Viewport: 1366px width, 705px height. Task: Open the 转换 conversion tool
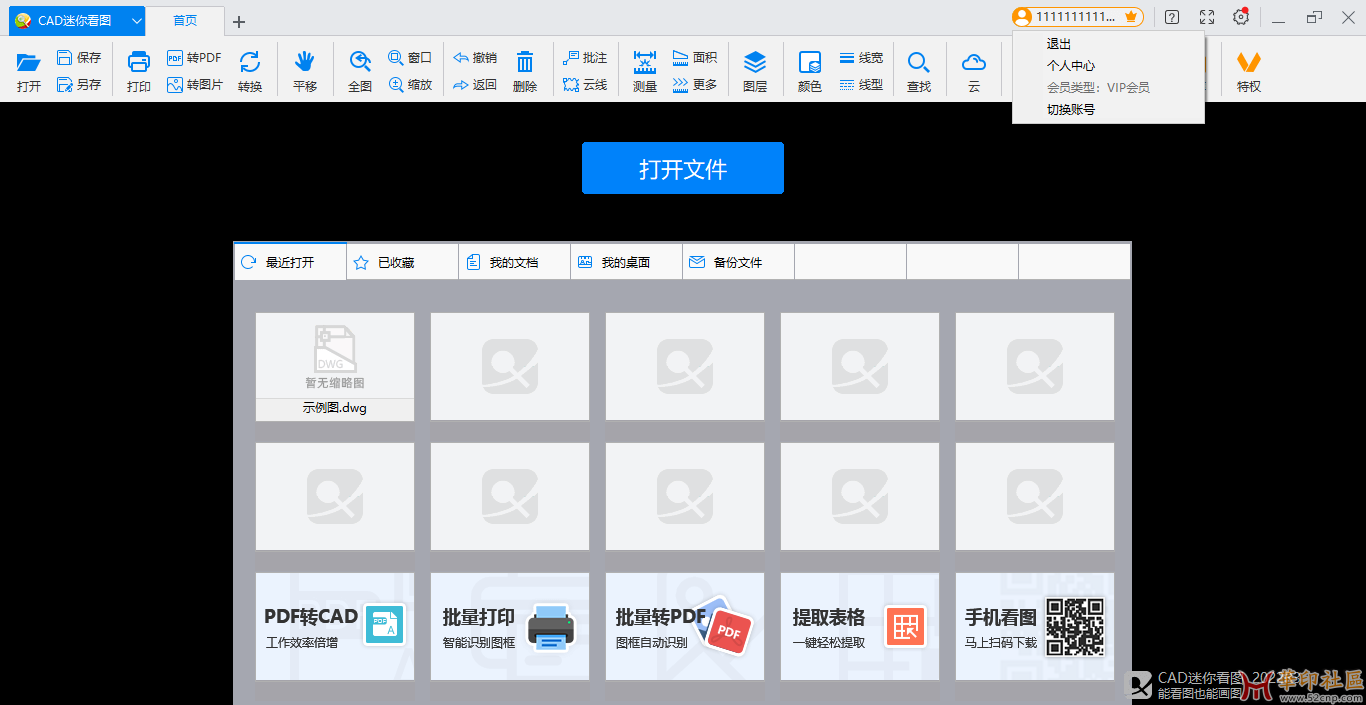[250, 72]
